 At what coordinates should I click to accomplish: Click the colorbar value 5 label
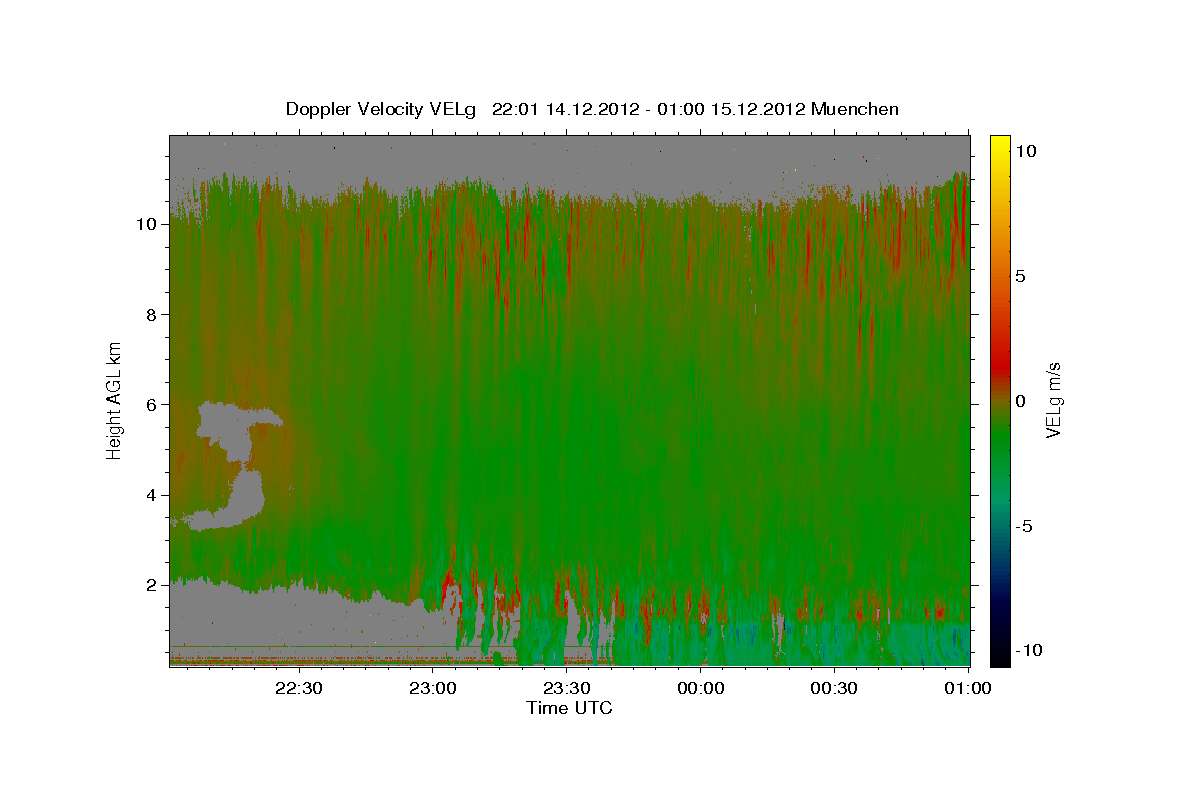(x=1020, y=275)
